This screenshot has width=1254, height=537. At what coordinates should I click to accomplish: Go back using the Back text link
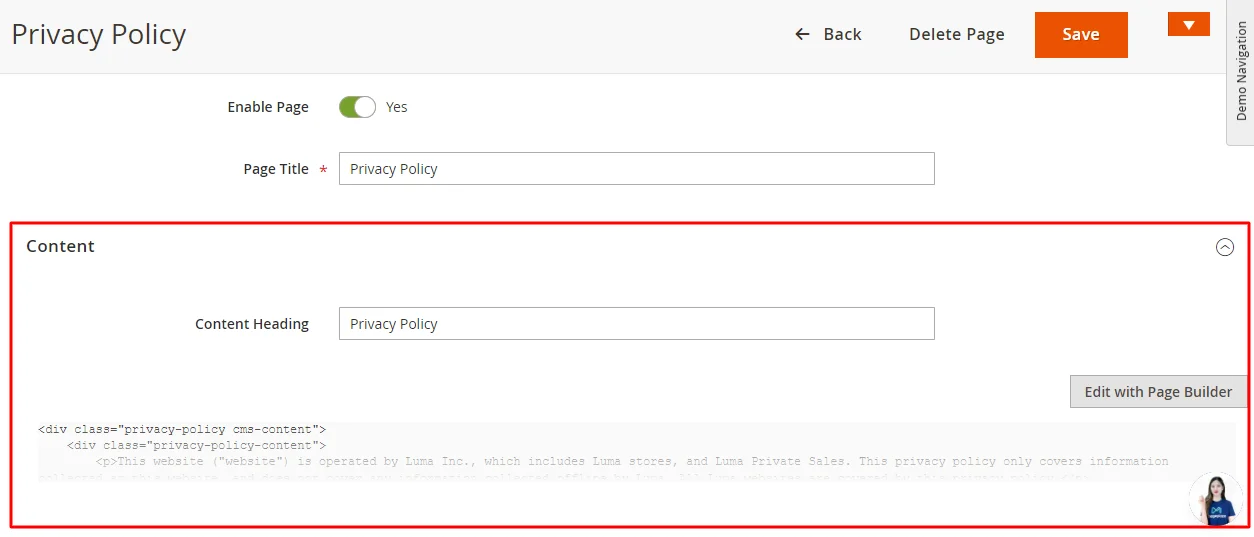[842, 34]
